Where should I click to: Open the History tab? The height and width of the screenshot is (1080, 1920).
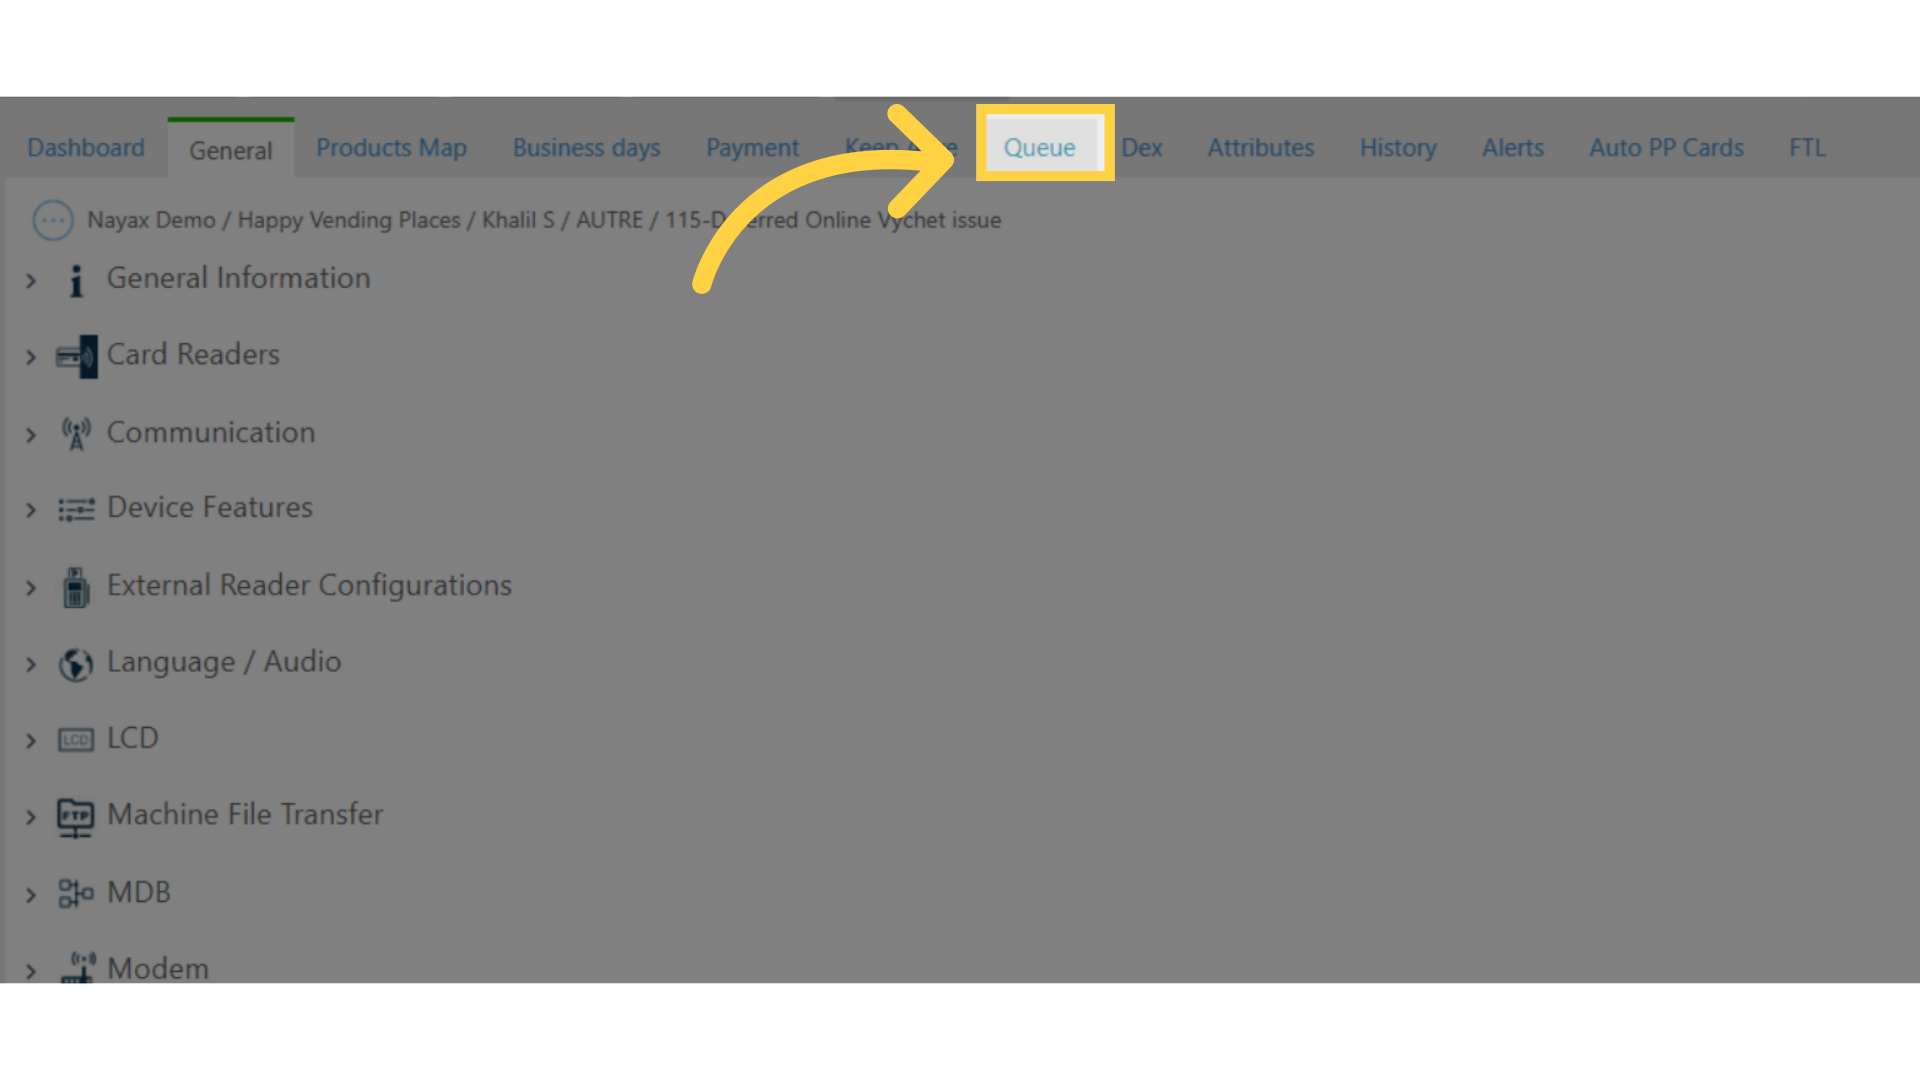(1398, 146)
